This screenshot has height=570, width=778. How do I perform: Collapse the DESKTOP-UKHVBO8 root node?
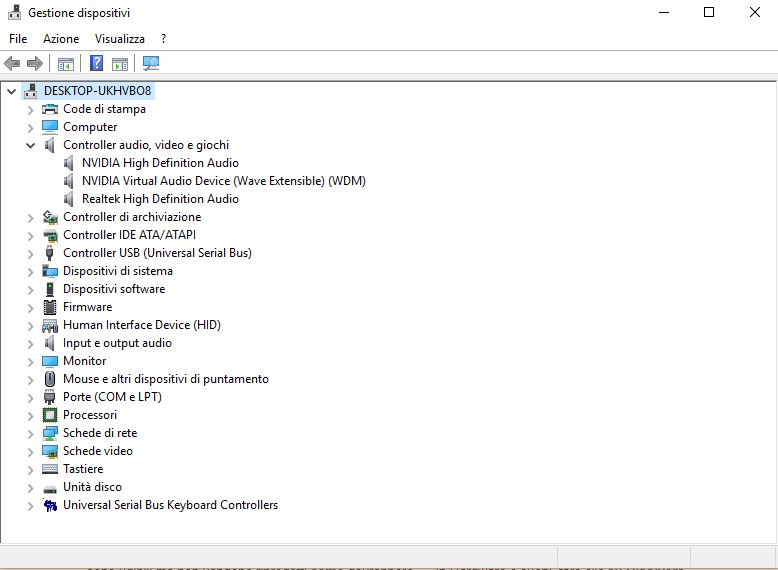(x=11, y=91)
